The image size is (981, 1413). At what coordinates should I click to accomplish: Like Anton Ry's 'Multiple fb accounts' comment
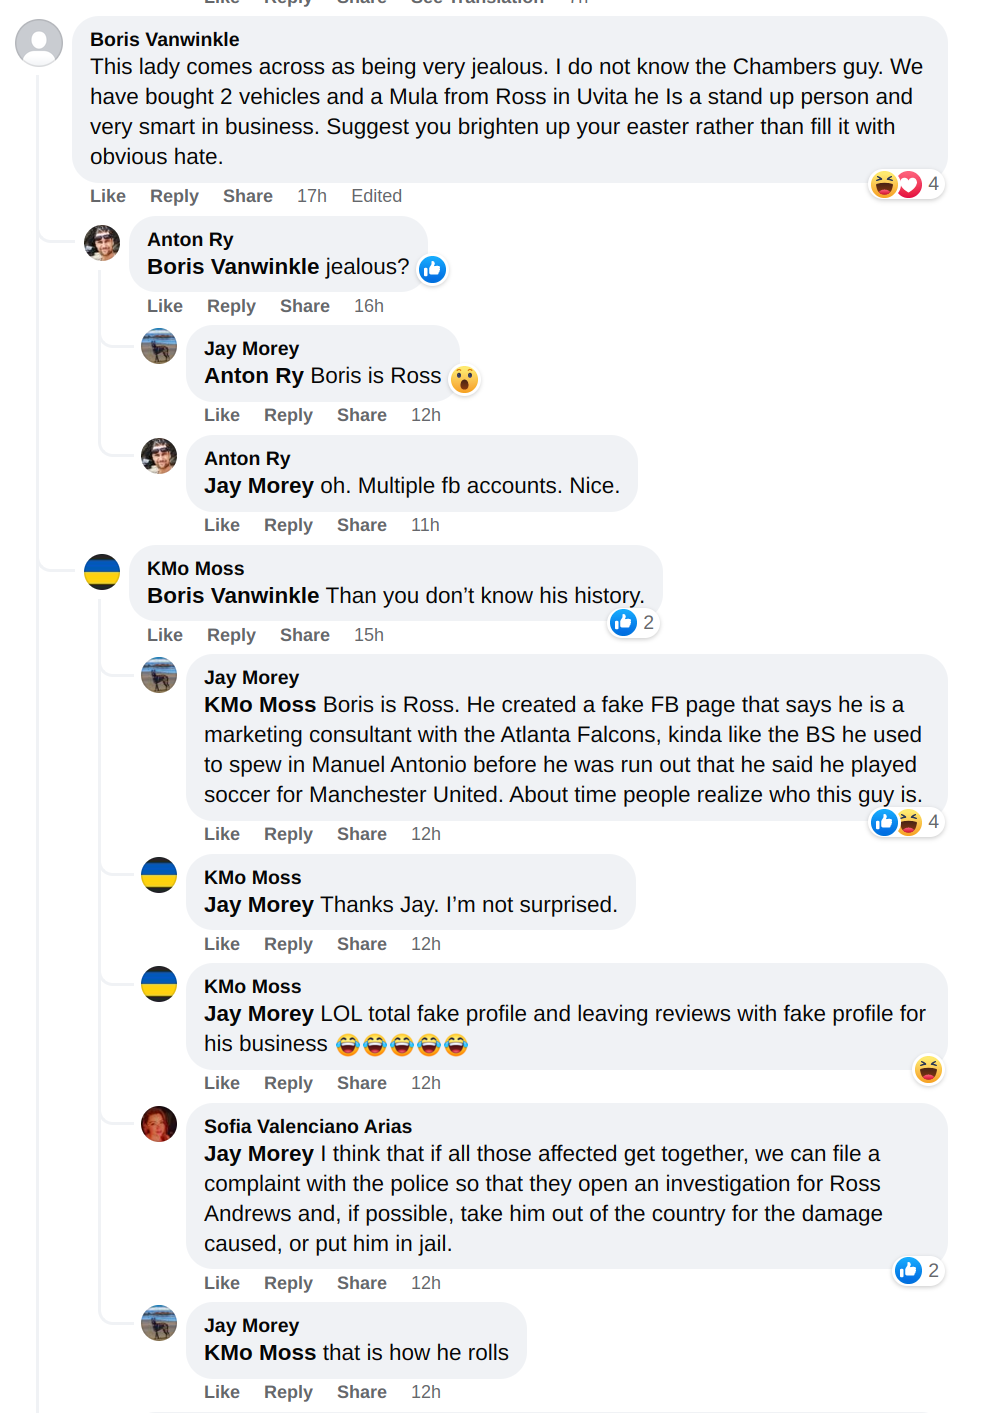pos(222,525)
